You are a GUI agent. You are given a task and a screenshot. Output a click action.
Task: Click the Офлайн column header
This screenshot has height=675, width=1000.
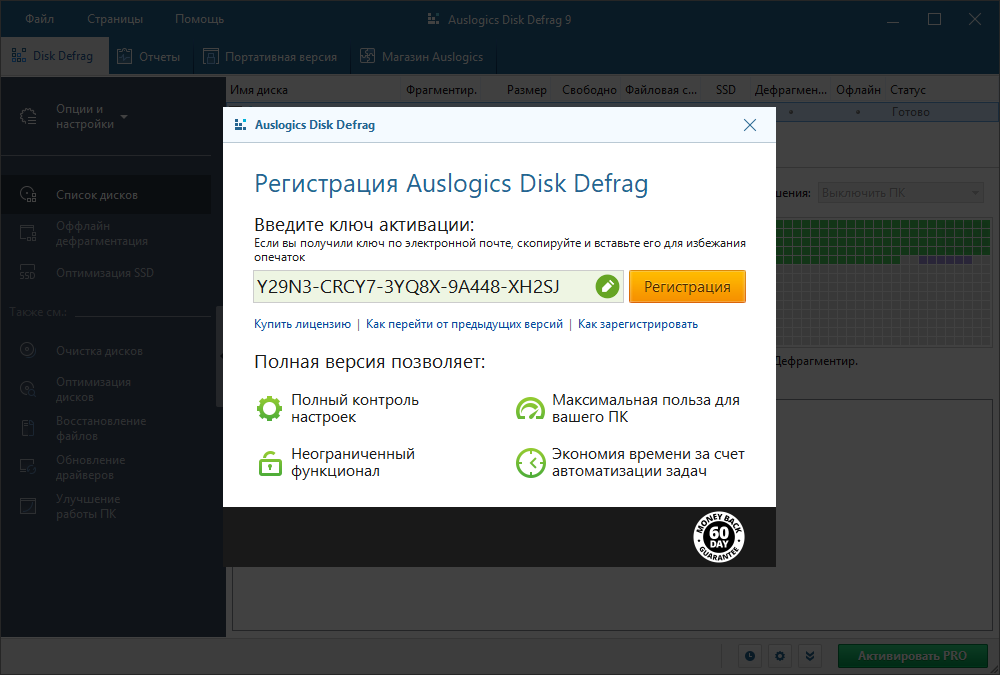[858, 90]
